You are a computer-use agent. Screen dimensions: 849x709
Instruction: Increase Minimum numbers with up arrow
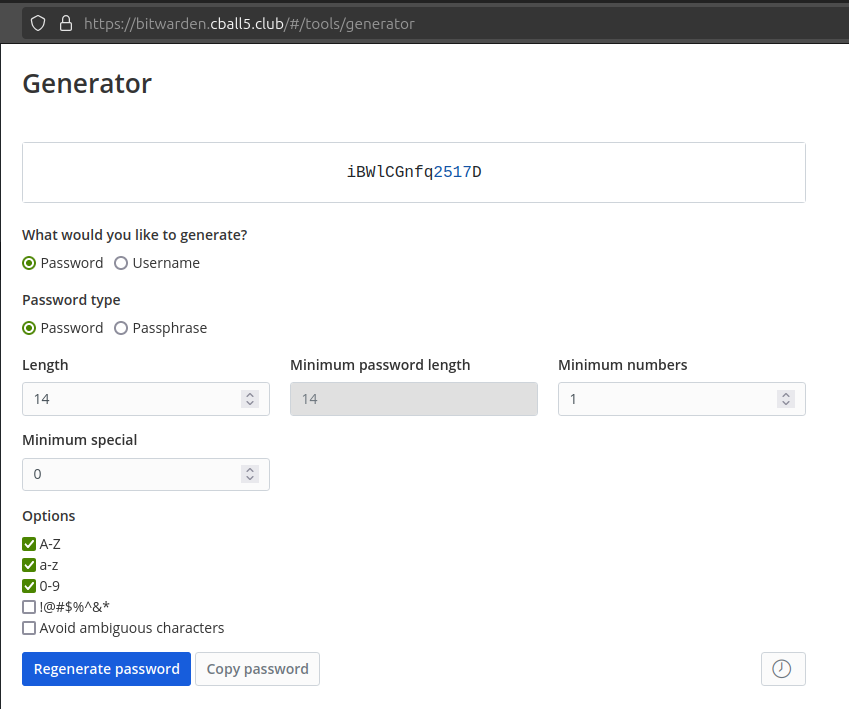786,395
